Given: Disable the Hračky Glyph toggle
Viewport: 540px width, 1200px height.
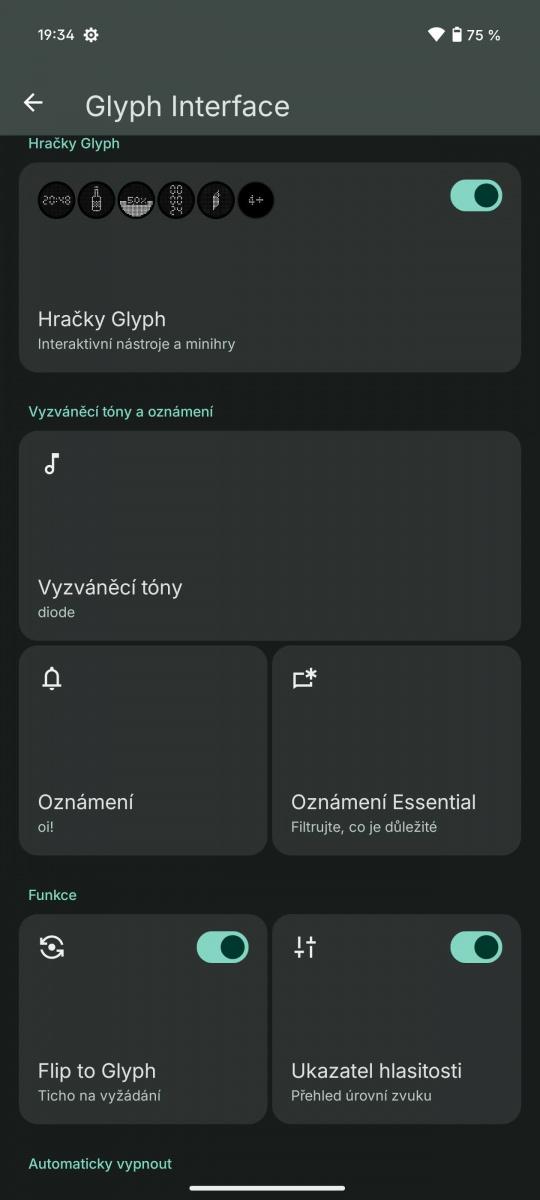Looking at the screenshot, I should [476, 195].
